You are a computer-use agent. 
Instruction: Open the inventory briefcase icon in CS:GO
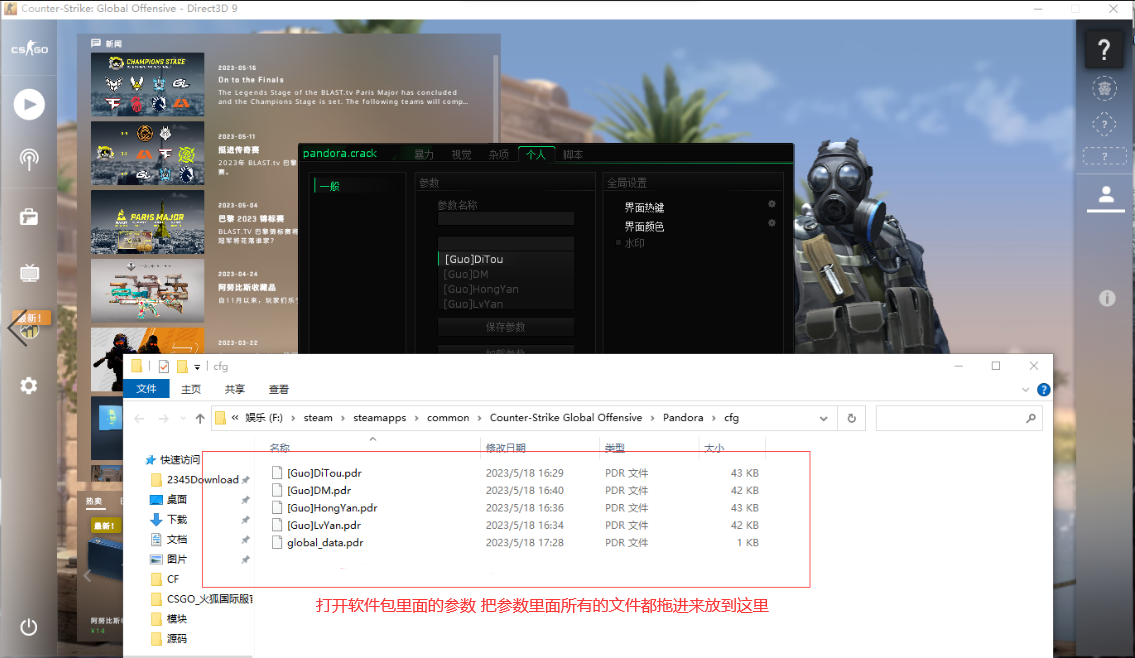29,216
